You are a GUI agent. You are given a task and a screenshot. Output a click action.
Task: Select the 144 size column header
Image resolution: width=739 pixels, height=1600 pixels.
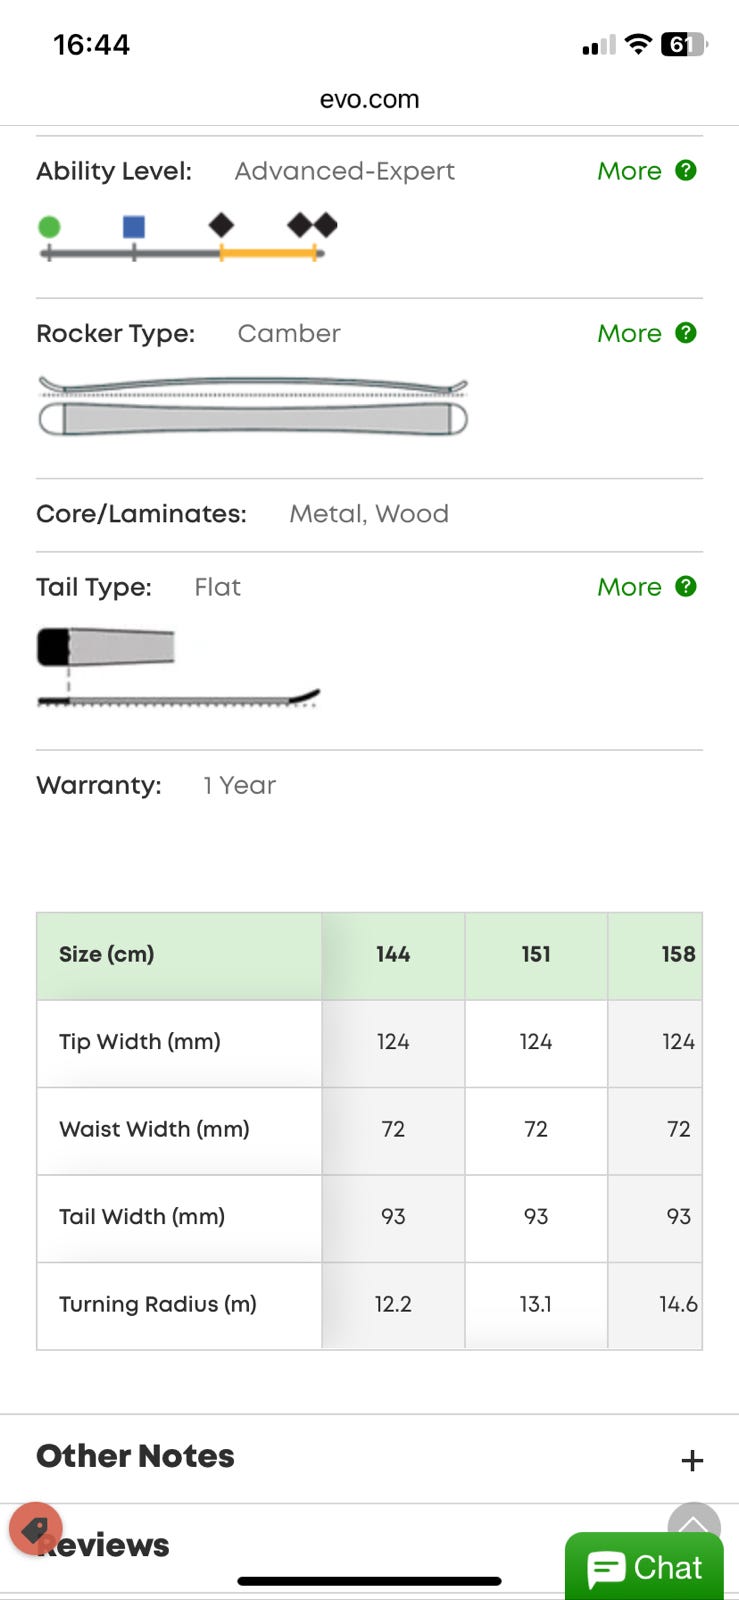pyautogui.click(x=393, y=955)
